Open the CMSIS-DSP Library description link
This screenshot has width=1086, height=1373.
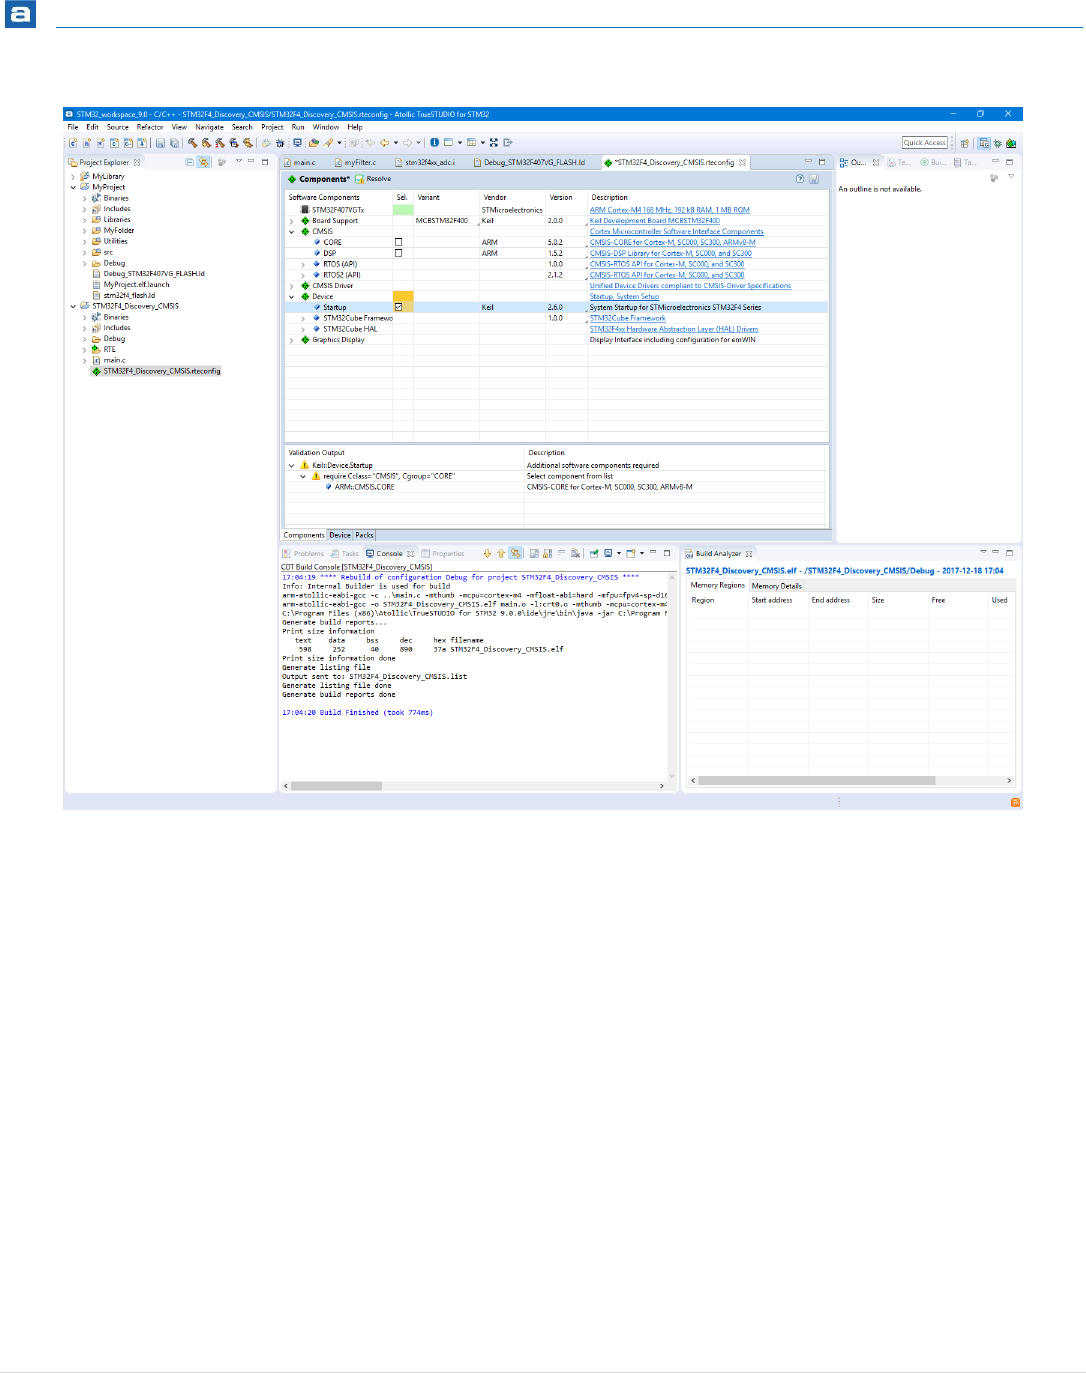[x=670, y=253]
